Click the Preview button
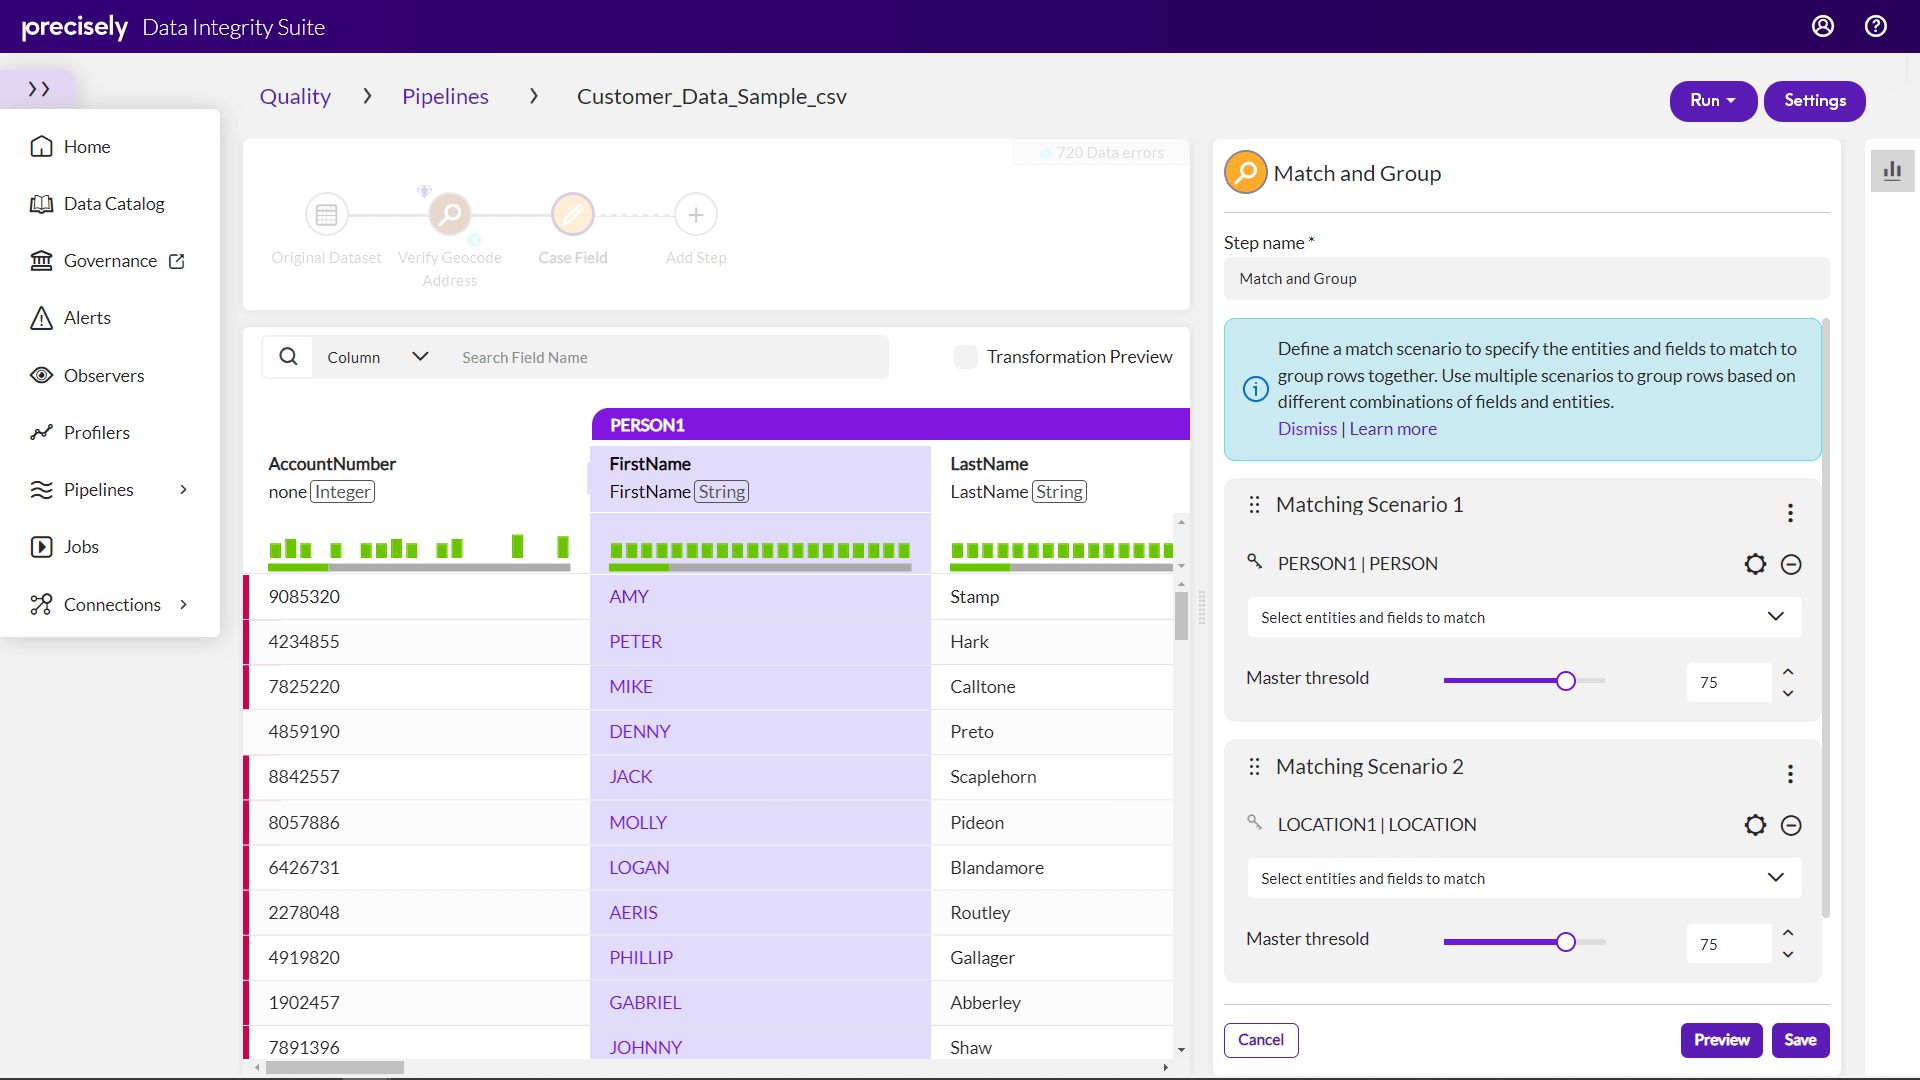The height and width of the screenshot is (1080, 1920). pos(1721,1040)
